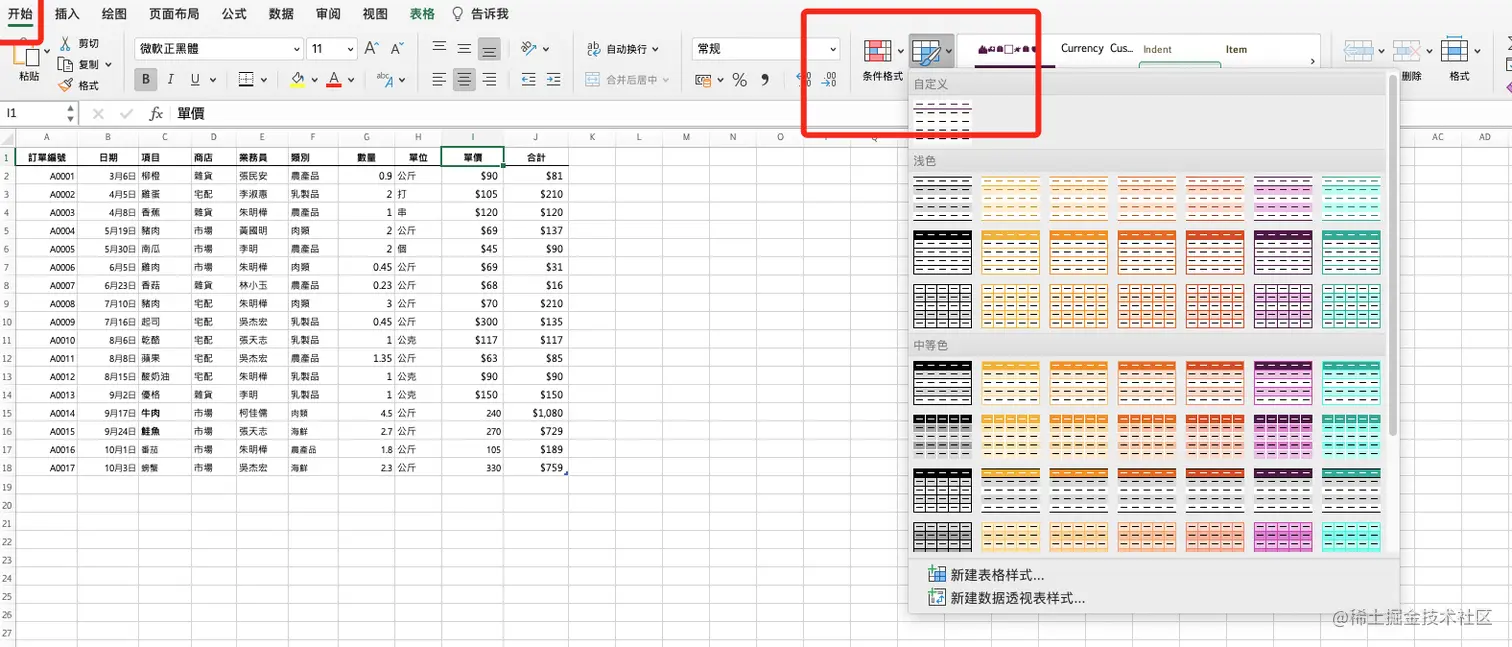This screenshot has width=1512, height=647.
Task: Click the Format Painter brush icon
Action: point(66,85)
